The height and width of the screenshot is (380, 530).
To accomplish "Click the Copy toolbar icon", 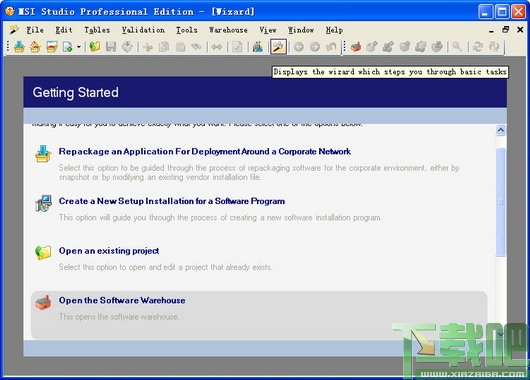I will pos(164,47).
